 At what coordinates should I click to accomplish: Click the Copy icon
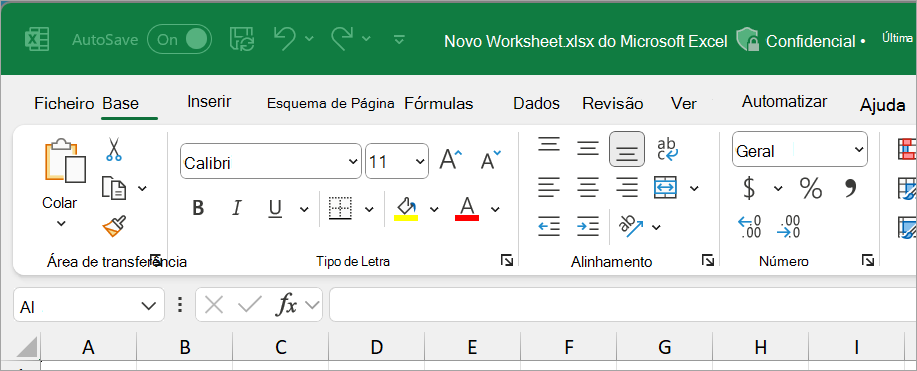pyautogui.click(x=114, y=188)
